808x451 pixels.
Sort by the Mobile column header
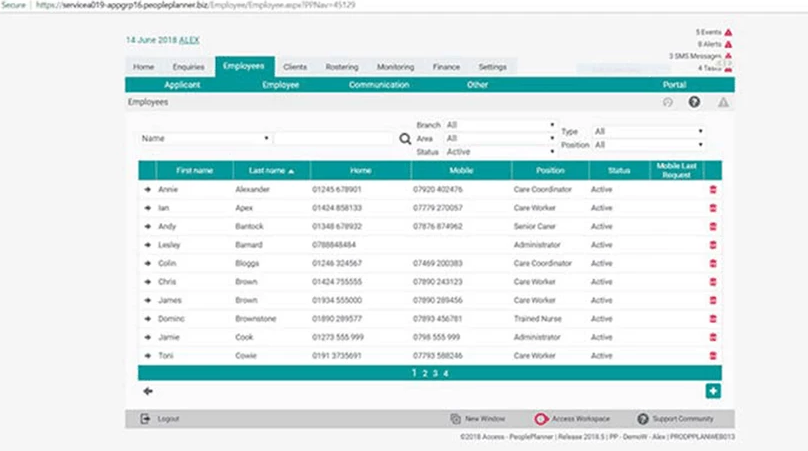click(461, 171)
